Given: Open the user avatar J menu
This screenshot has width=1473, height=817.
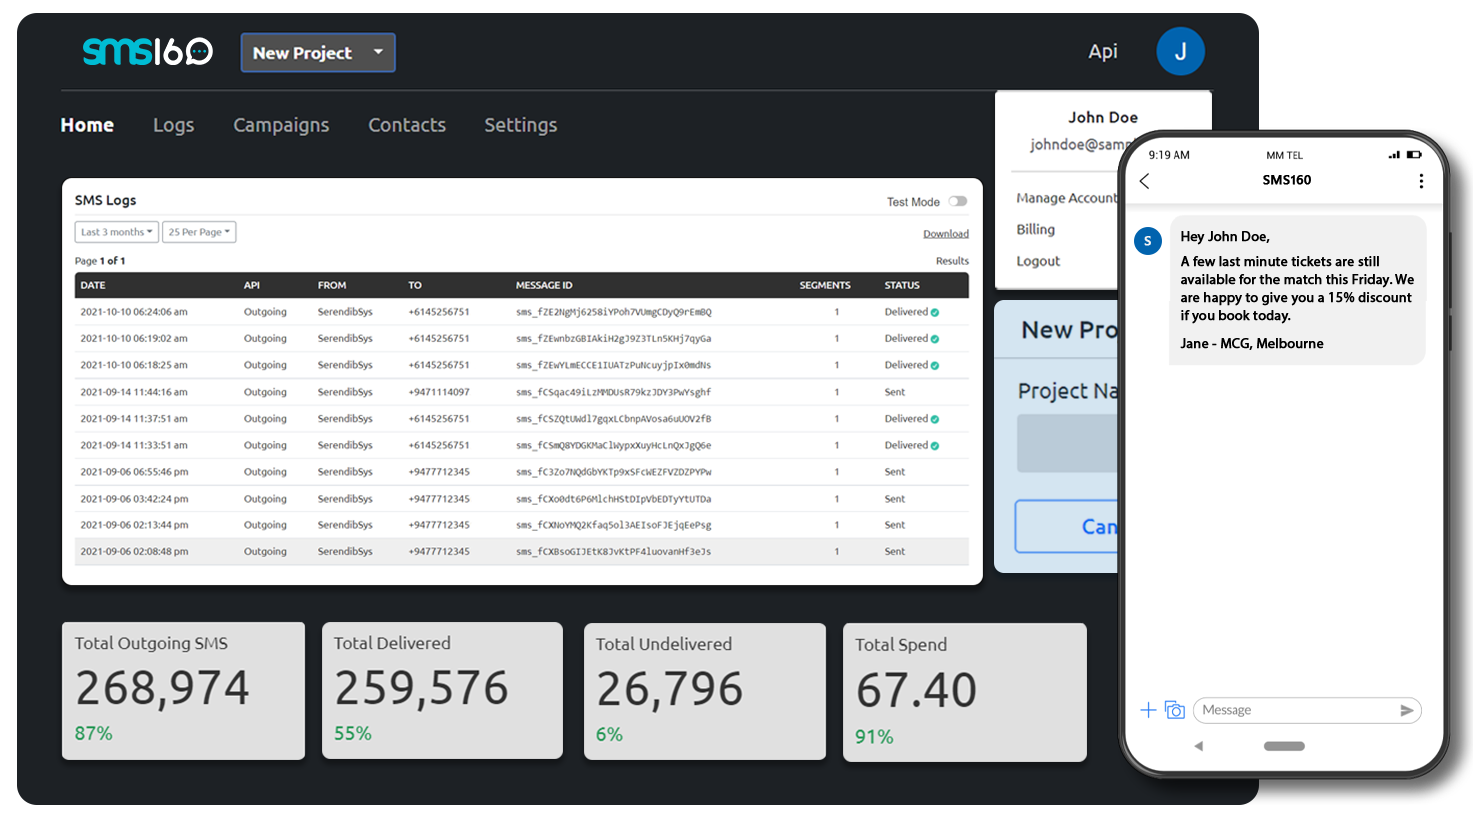Looking at the screenshot, I should click(x=1180, y=52).
